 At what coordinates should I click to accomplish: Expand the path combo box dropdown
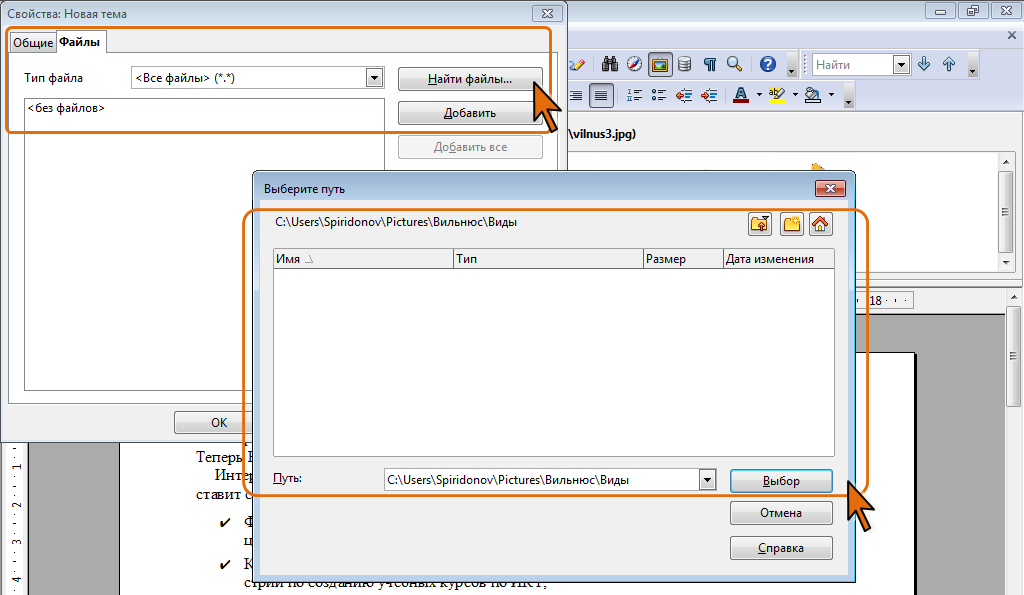(708, 480)
